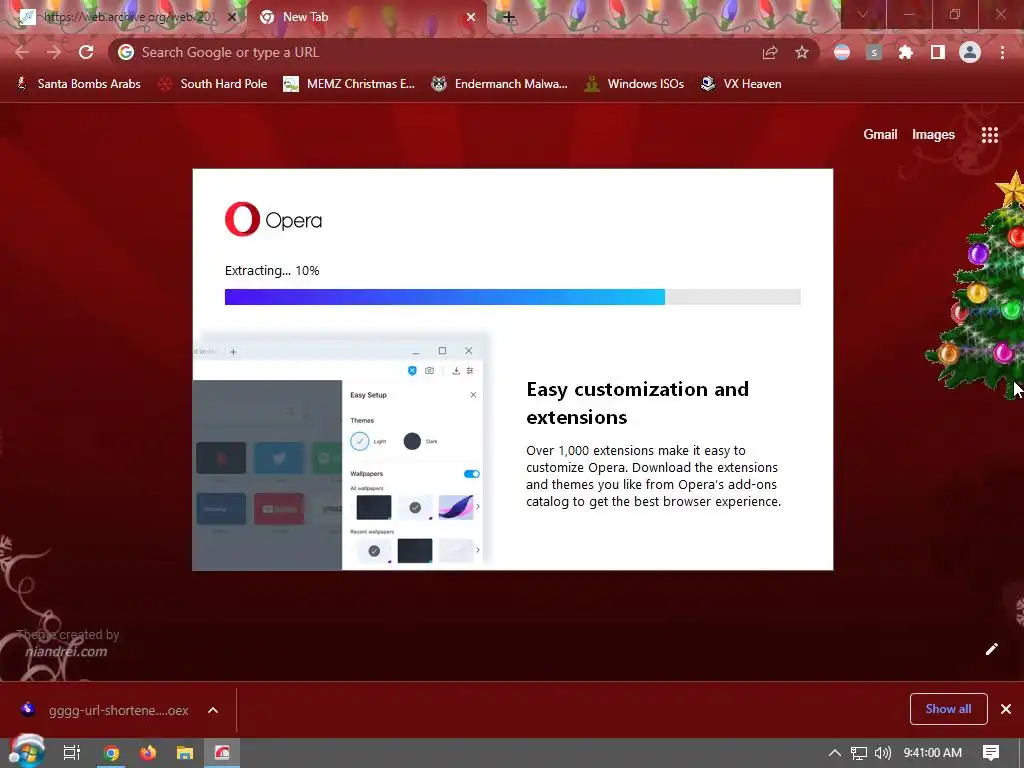Close the web.archive.org tab
This screenshot has height=768, width=1024.
(x=231, y=17)
